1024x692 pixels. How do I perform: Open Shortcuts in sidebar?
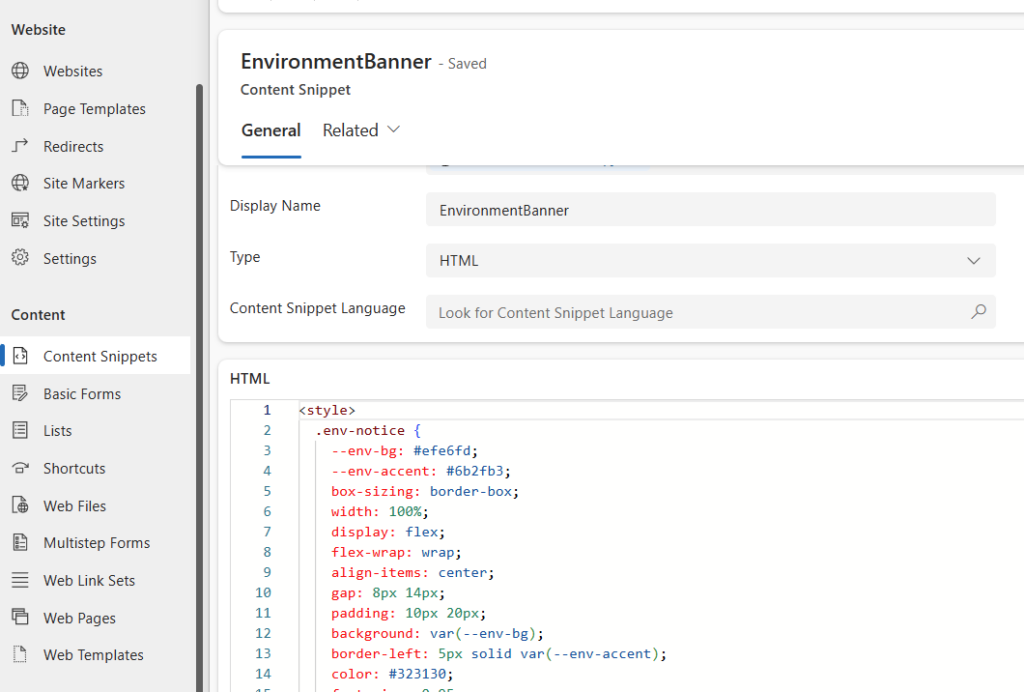point(95,468)
